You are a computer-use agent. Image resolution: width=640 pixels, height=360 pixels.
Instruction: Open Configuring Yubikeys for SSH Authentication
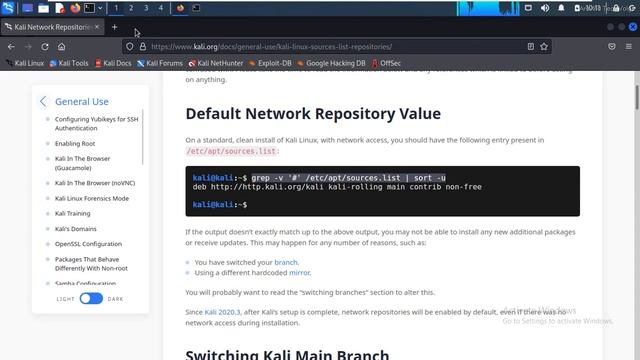click(96, 124)
